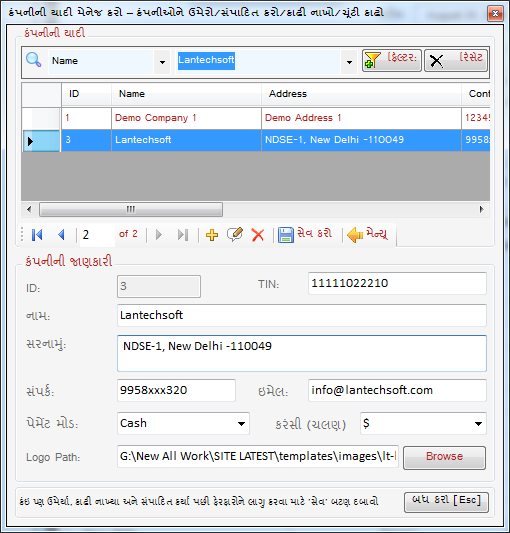The height and width of the screenshot is (533, 510).
Task: Go to the last record
Action: (x=183, y=235)
